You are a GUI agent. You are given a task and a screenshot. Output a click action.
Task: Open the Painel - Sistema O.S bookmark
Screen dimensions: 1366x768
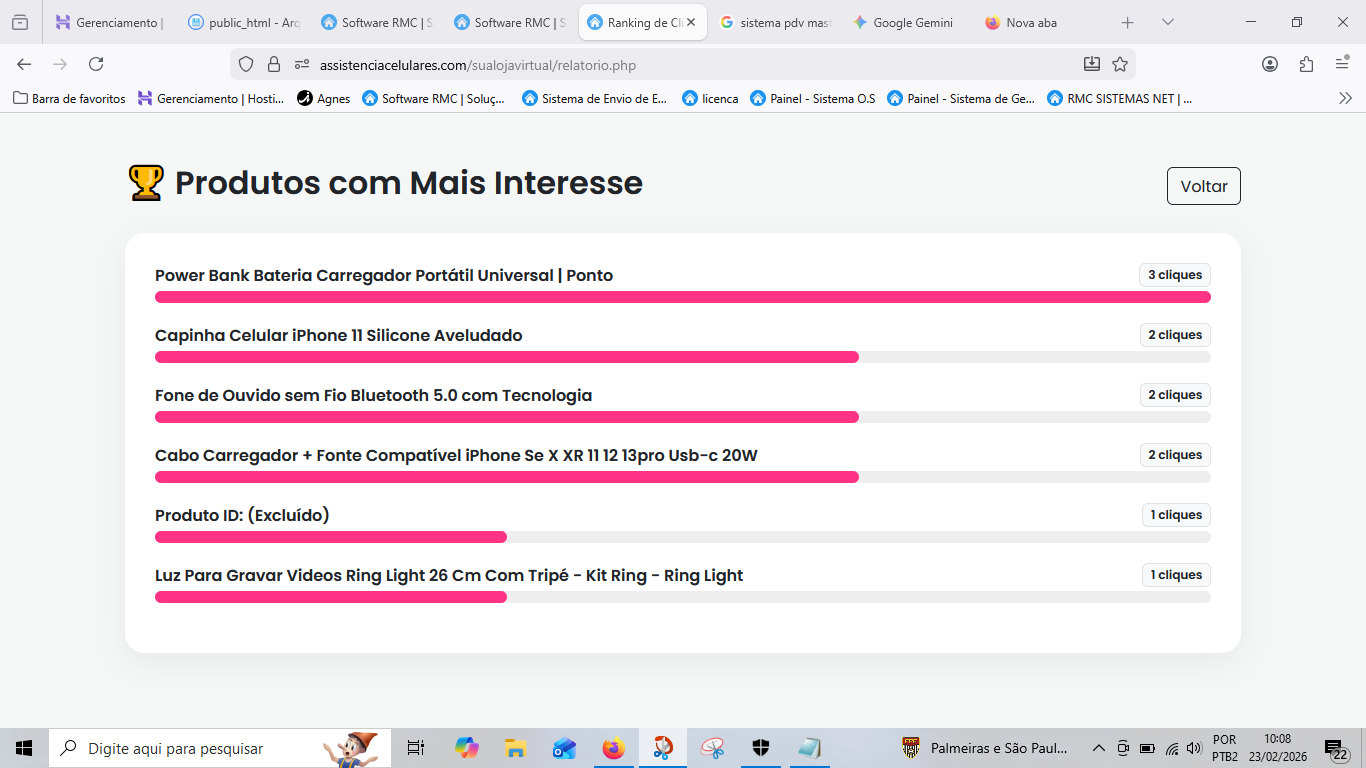pyautogui.click(x=814, y=98)
